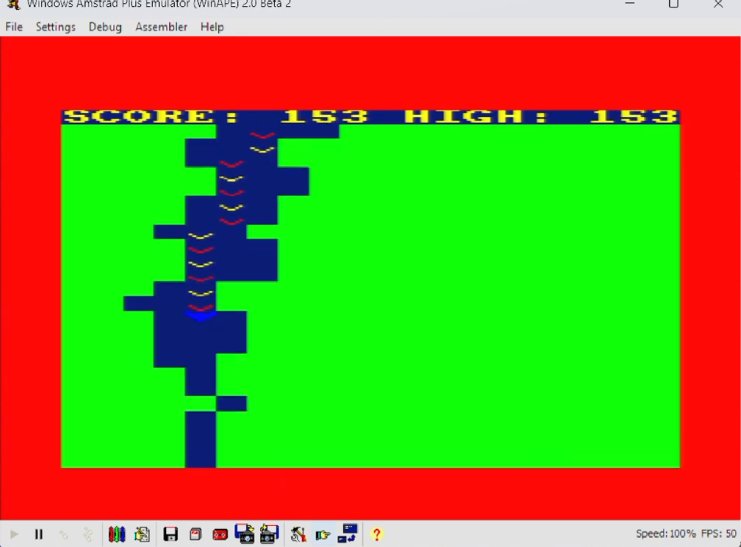
Task: Open the hammer-and-tools settings icon
Action: click(298, 534)
